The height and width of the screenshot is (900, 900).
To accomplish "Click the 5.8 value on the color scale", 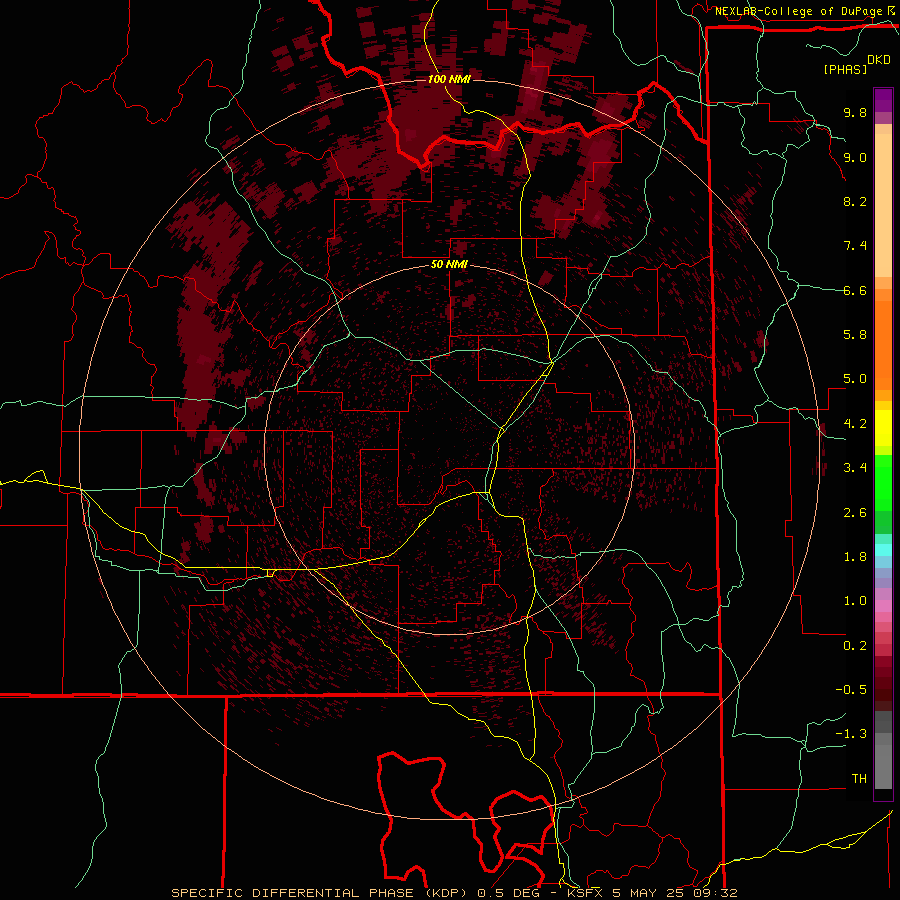I will click(855, 335).
